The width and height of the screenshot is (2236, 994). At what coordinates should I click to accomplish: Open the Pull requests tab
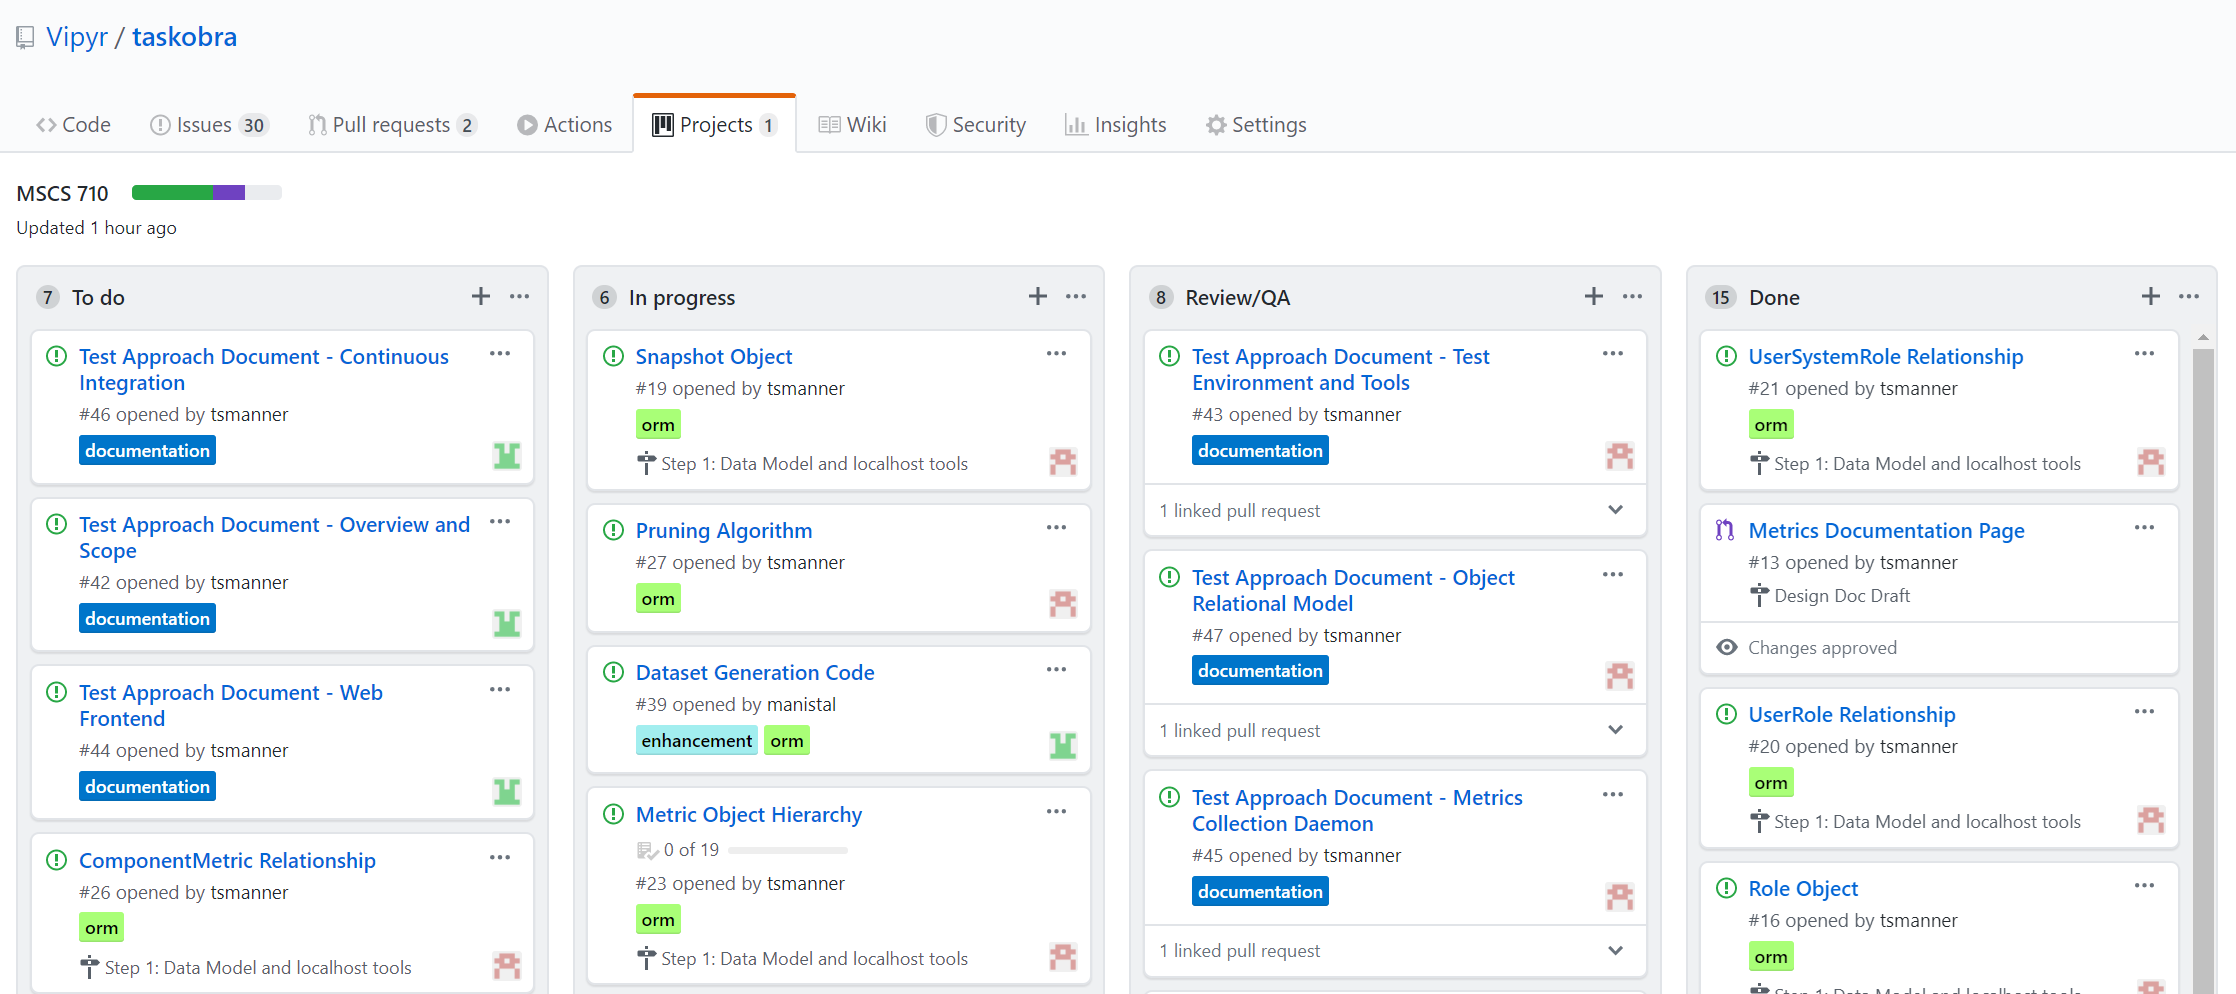(x=392, y=125)
